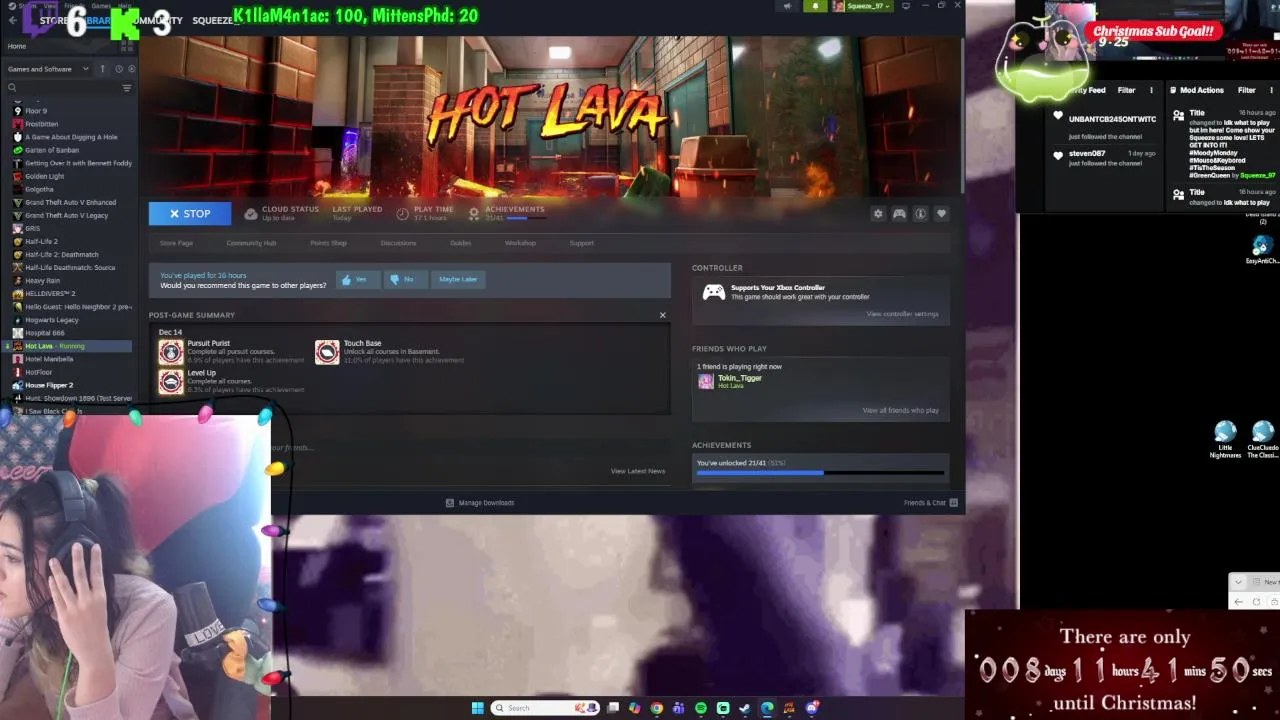Go to library Home
1280x720 pixels.
[17, 46]
